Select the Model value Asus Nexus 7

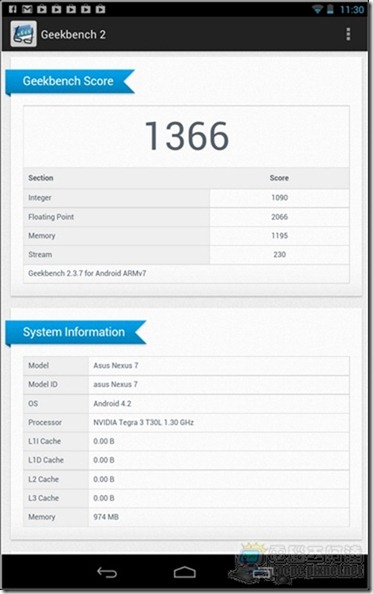click(x=116, y=366)
